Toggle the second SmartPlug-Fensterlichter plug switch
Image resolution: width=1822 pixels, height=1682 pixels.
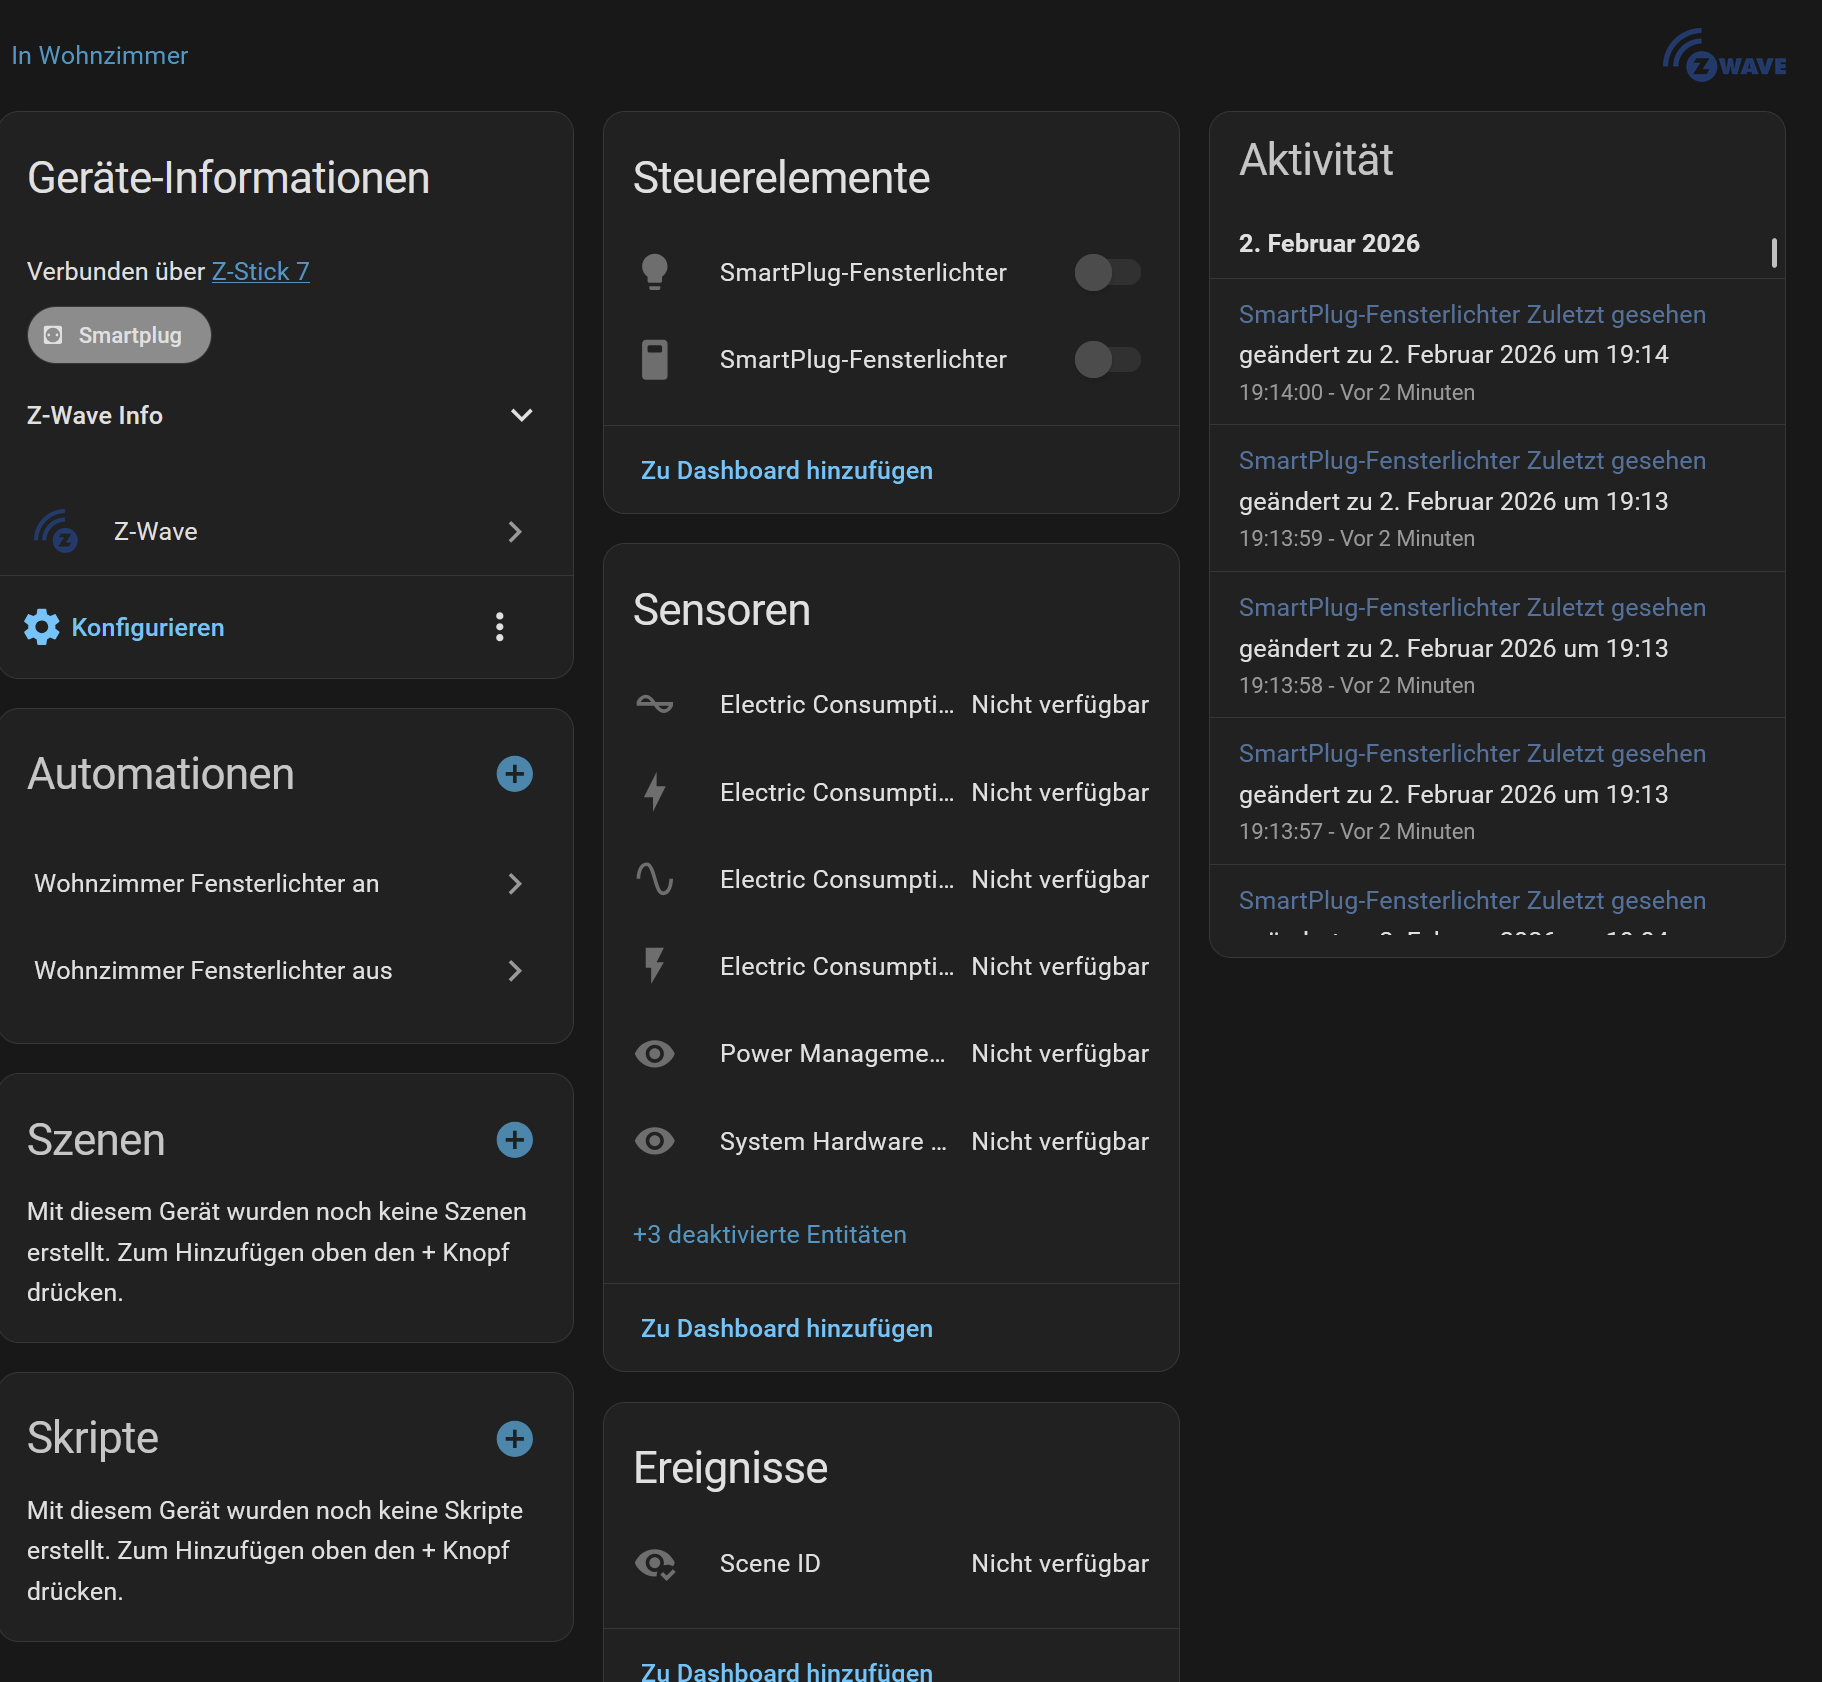1107,360
